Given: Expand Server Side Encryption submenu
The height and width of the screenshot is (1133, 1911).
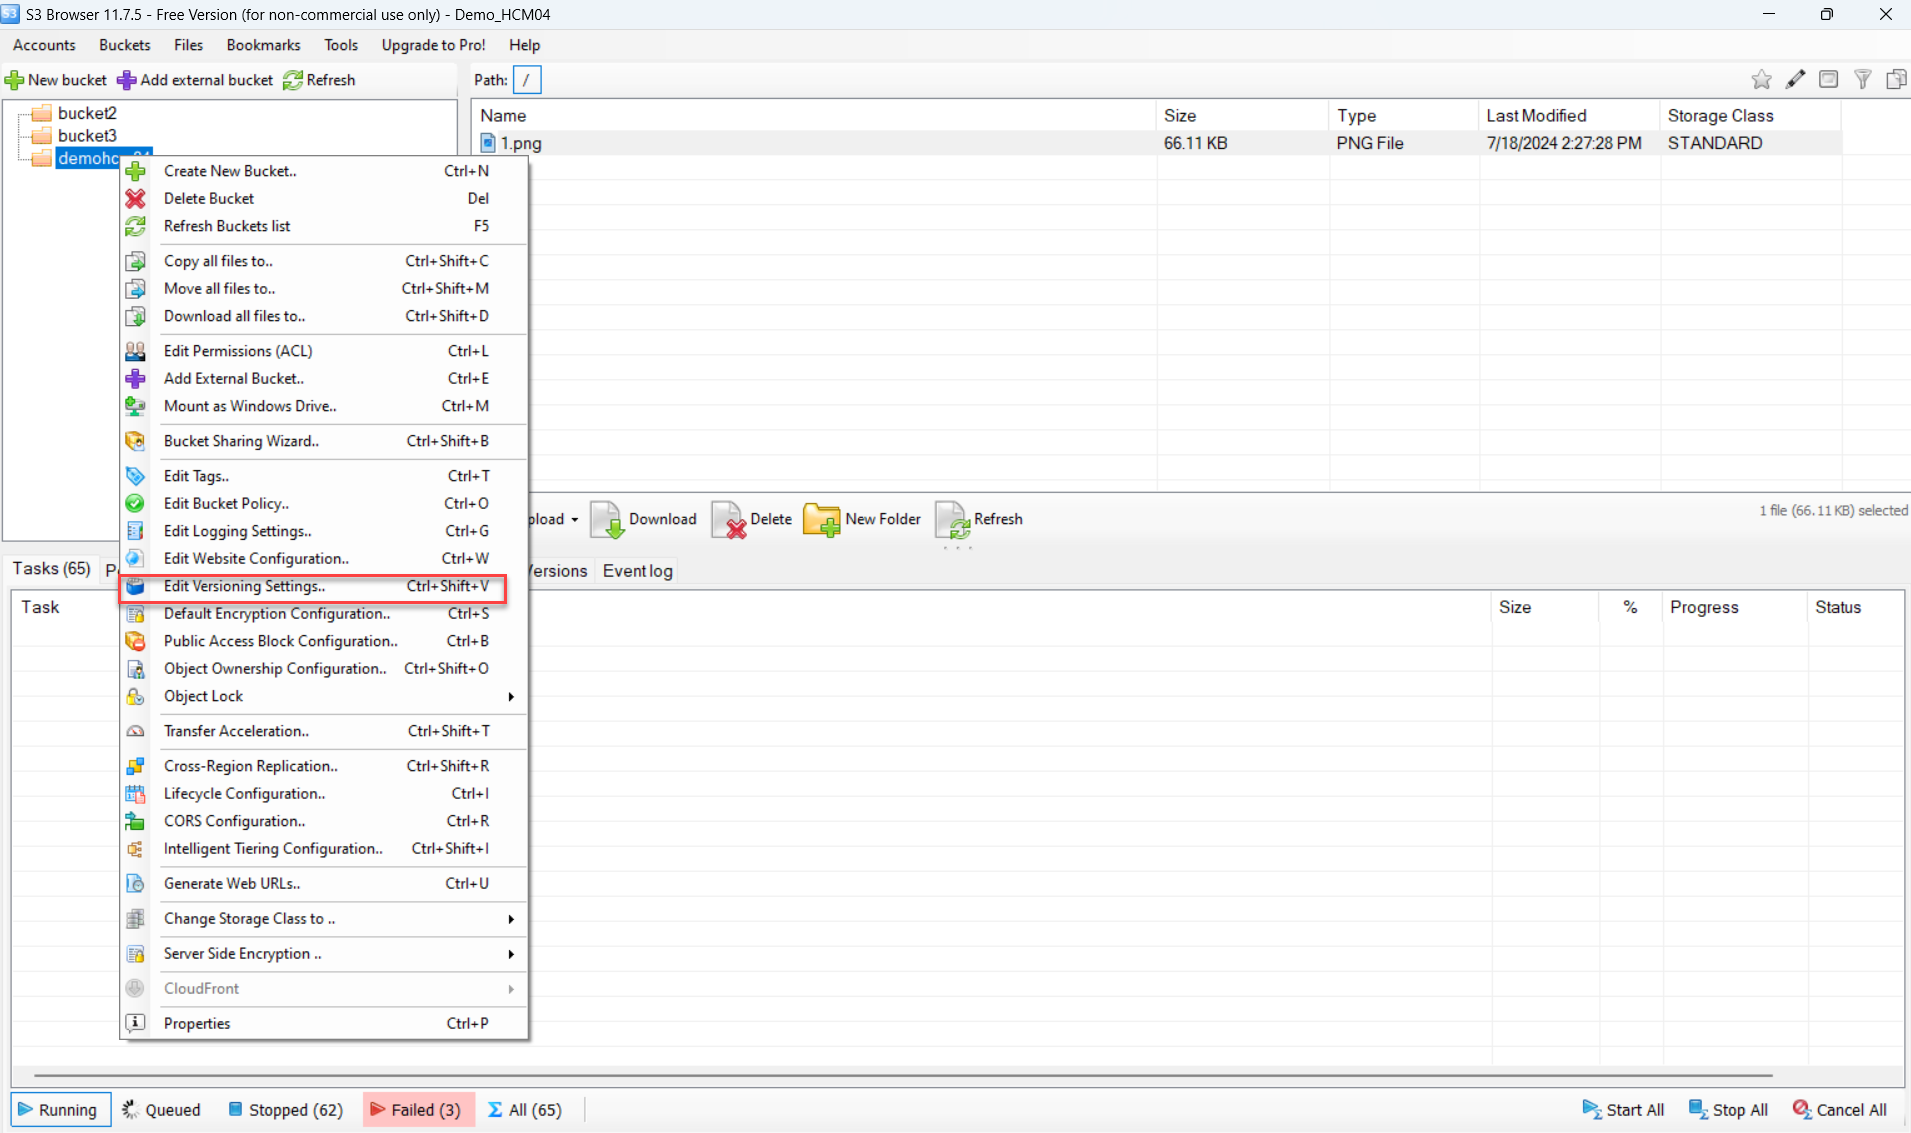Looking at the screenshot, I should [510, 954].
